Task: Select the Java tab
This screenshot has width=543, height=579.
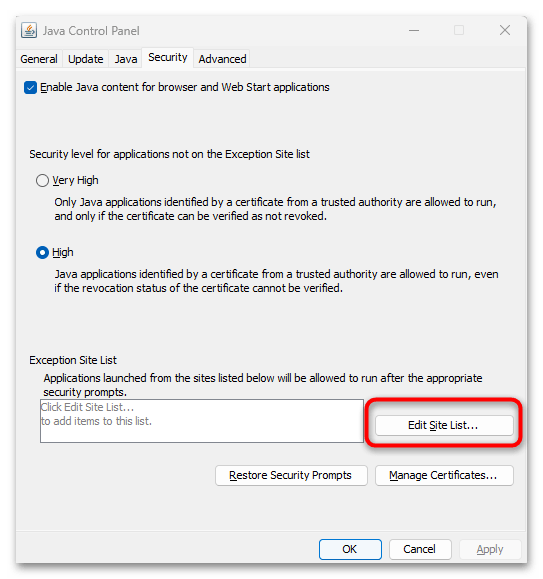Action: click(126, 59)
